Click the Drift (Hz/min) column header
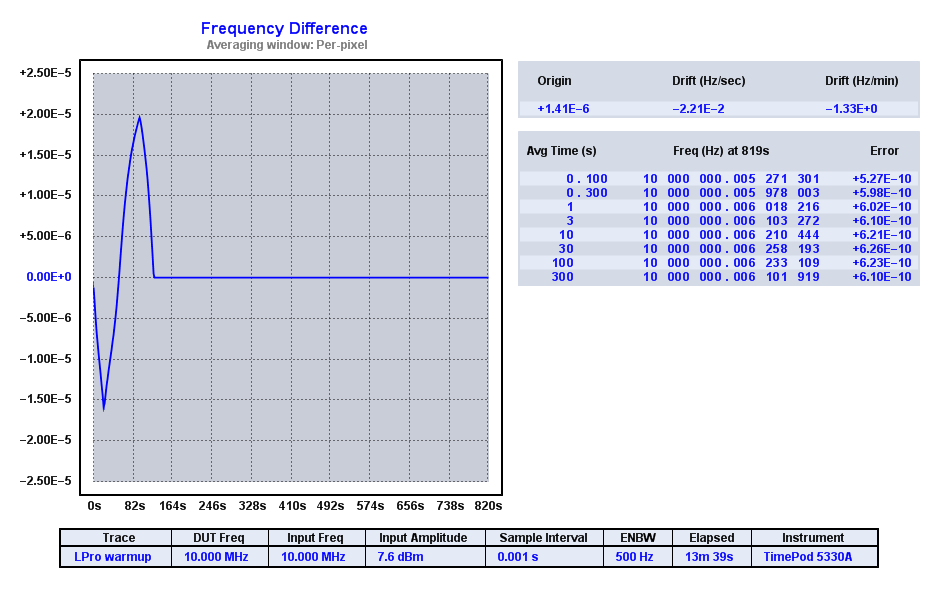The image size is (937, 601). [x=861, y=81]
